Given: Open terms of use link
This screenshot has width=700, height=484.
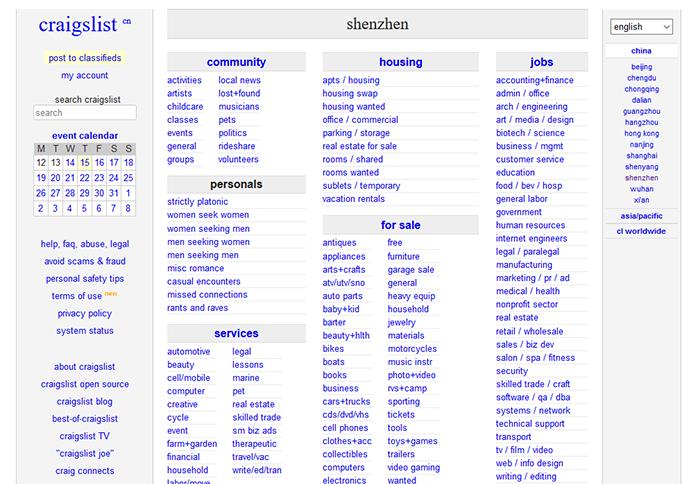Looking at the screenshot, I should point(77,296).
